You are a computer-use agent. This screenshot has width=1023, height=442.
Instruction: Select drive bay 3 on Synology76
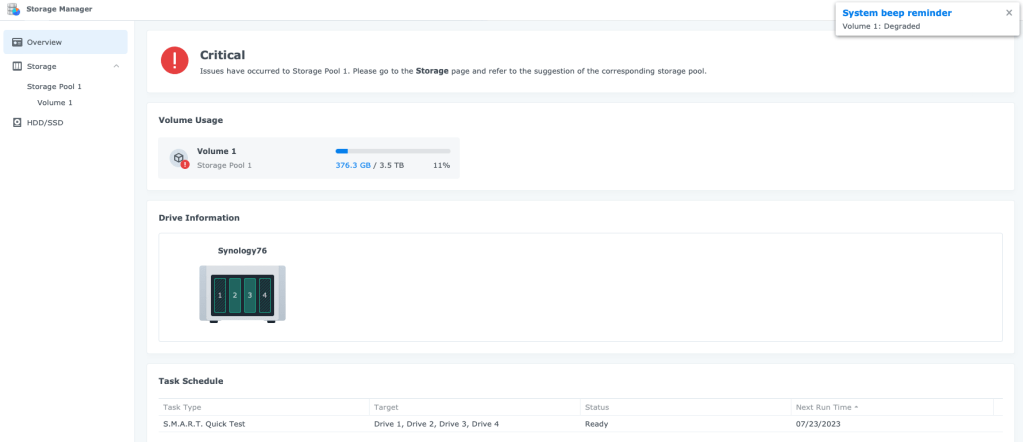coord(250,296)
